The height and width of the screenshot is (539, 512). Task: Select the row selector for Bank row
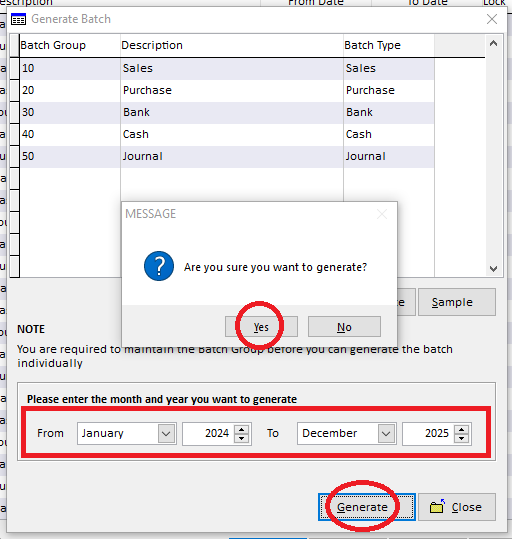point(14,112)
